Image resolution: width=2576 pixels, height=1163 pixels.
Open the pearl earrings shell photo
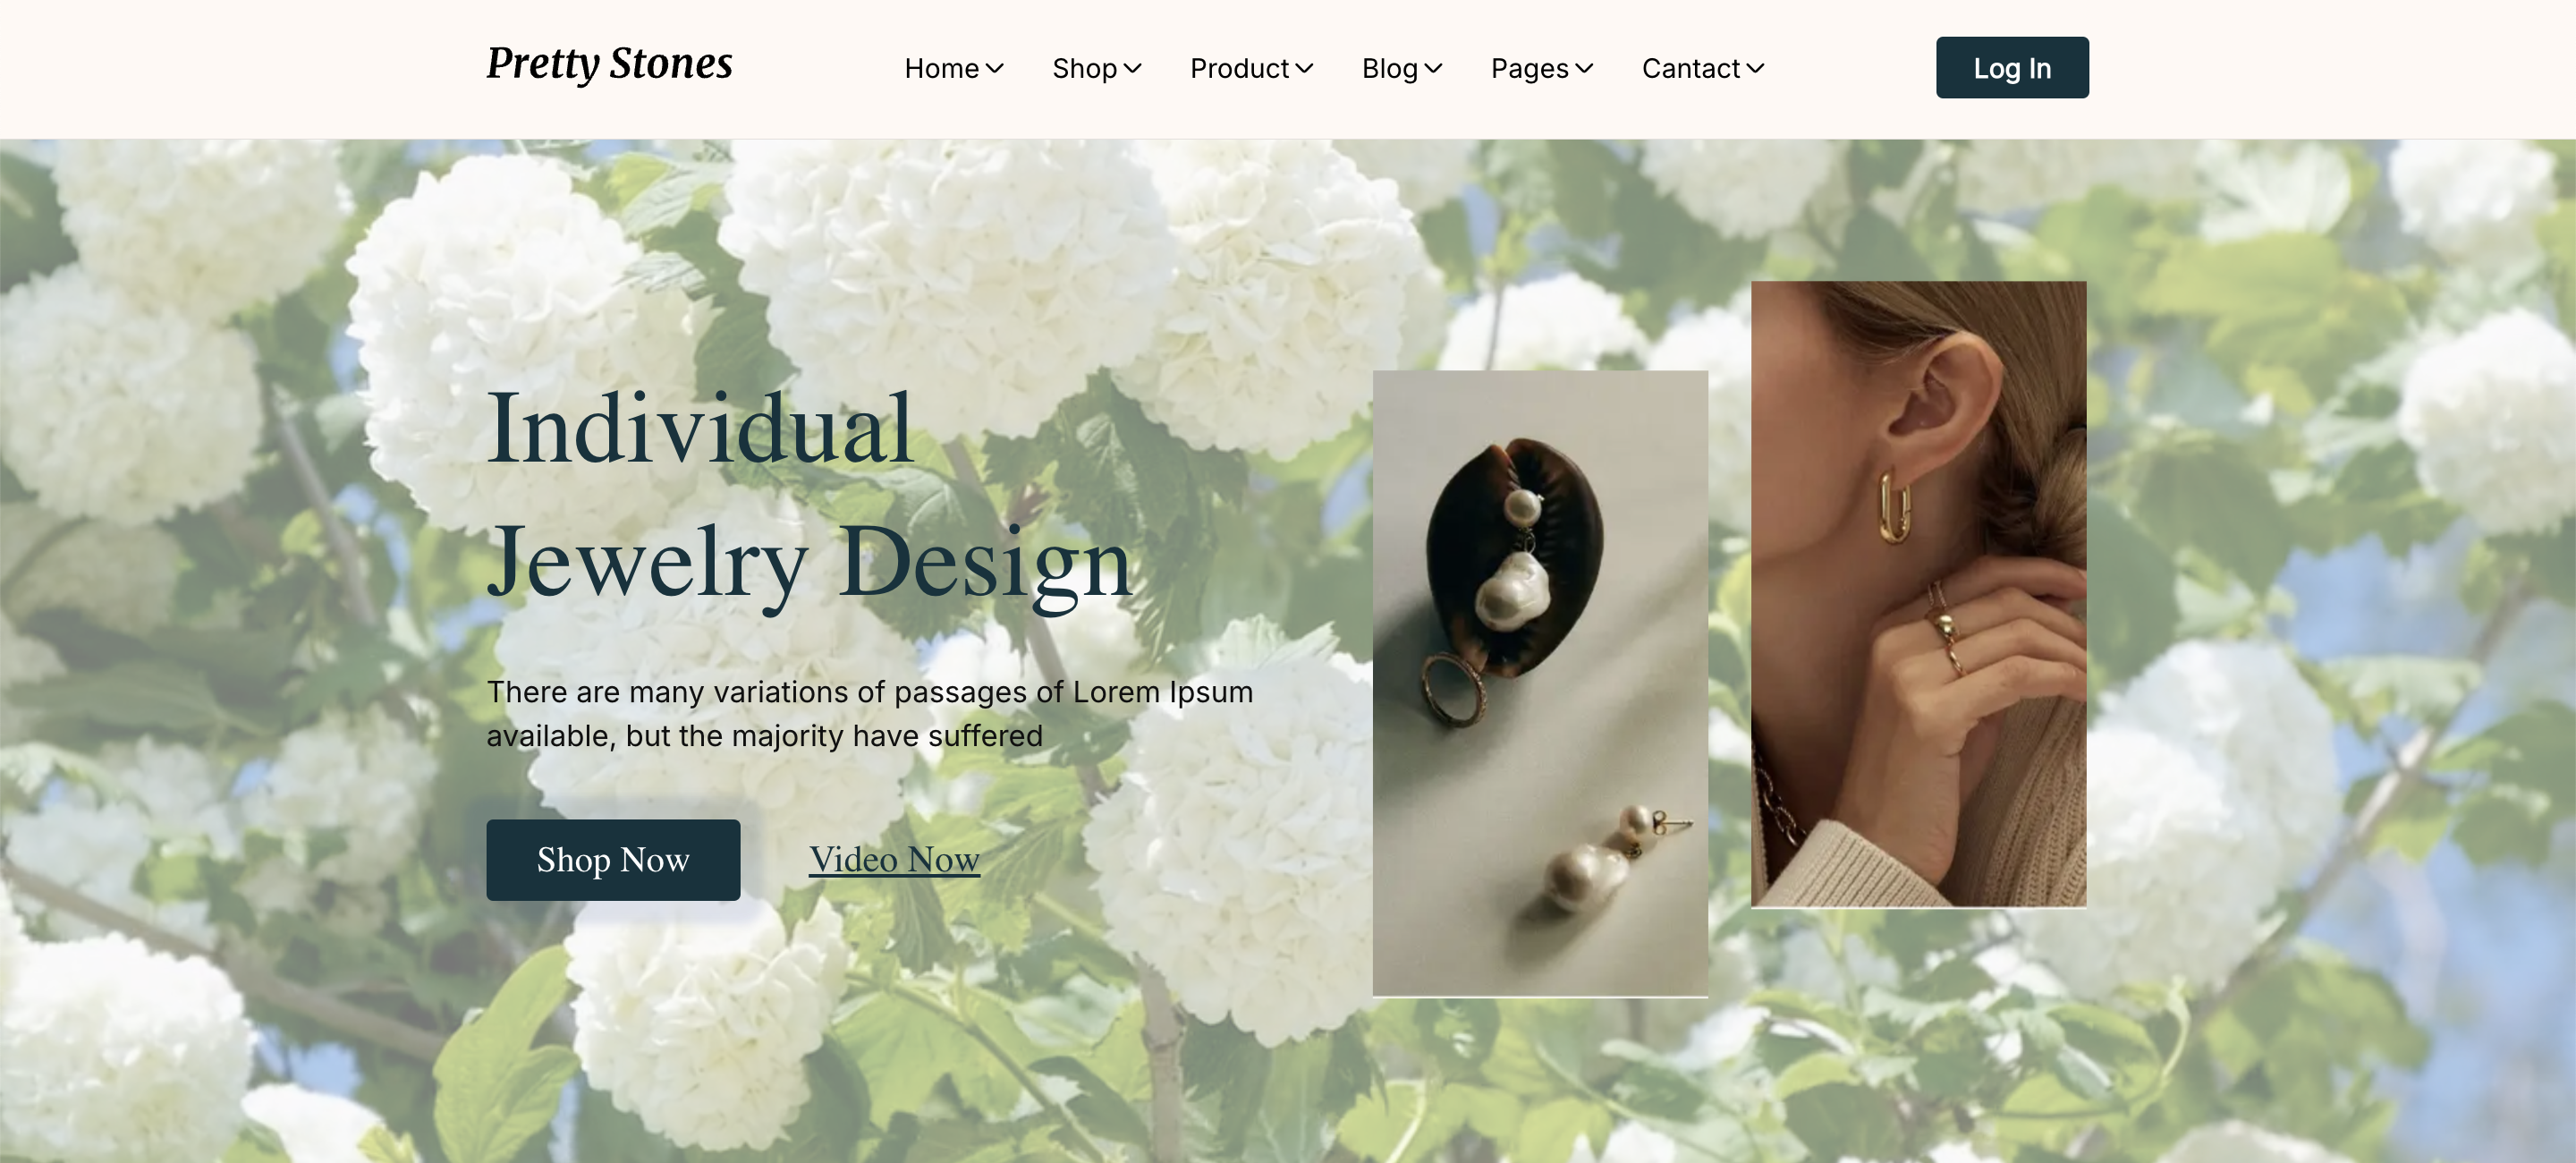coord(1540,684)
